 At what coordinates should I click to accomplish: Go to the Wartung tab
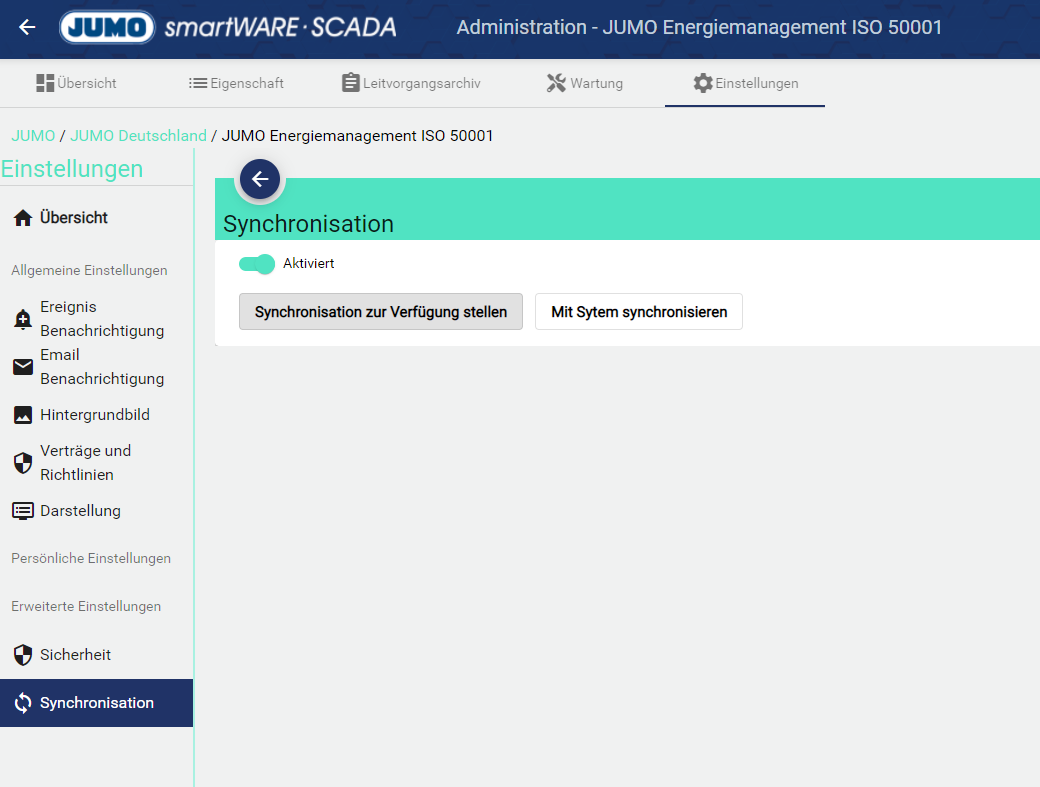(585, 83)
